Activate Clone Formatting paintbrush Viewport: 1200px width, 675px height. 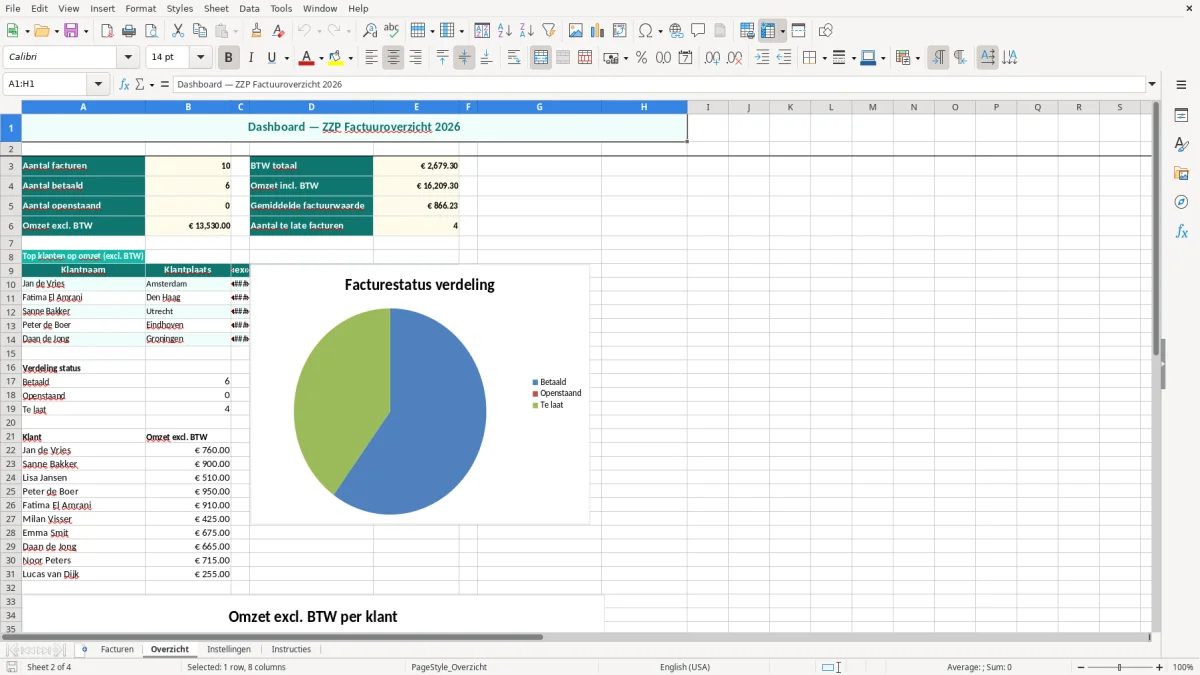[257, 31]
